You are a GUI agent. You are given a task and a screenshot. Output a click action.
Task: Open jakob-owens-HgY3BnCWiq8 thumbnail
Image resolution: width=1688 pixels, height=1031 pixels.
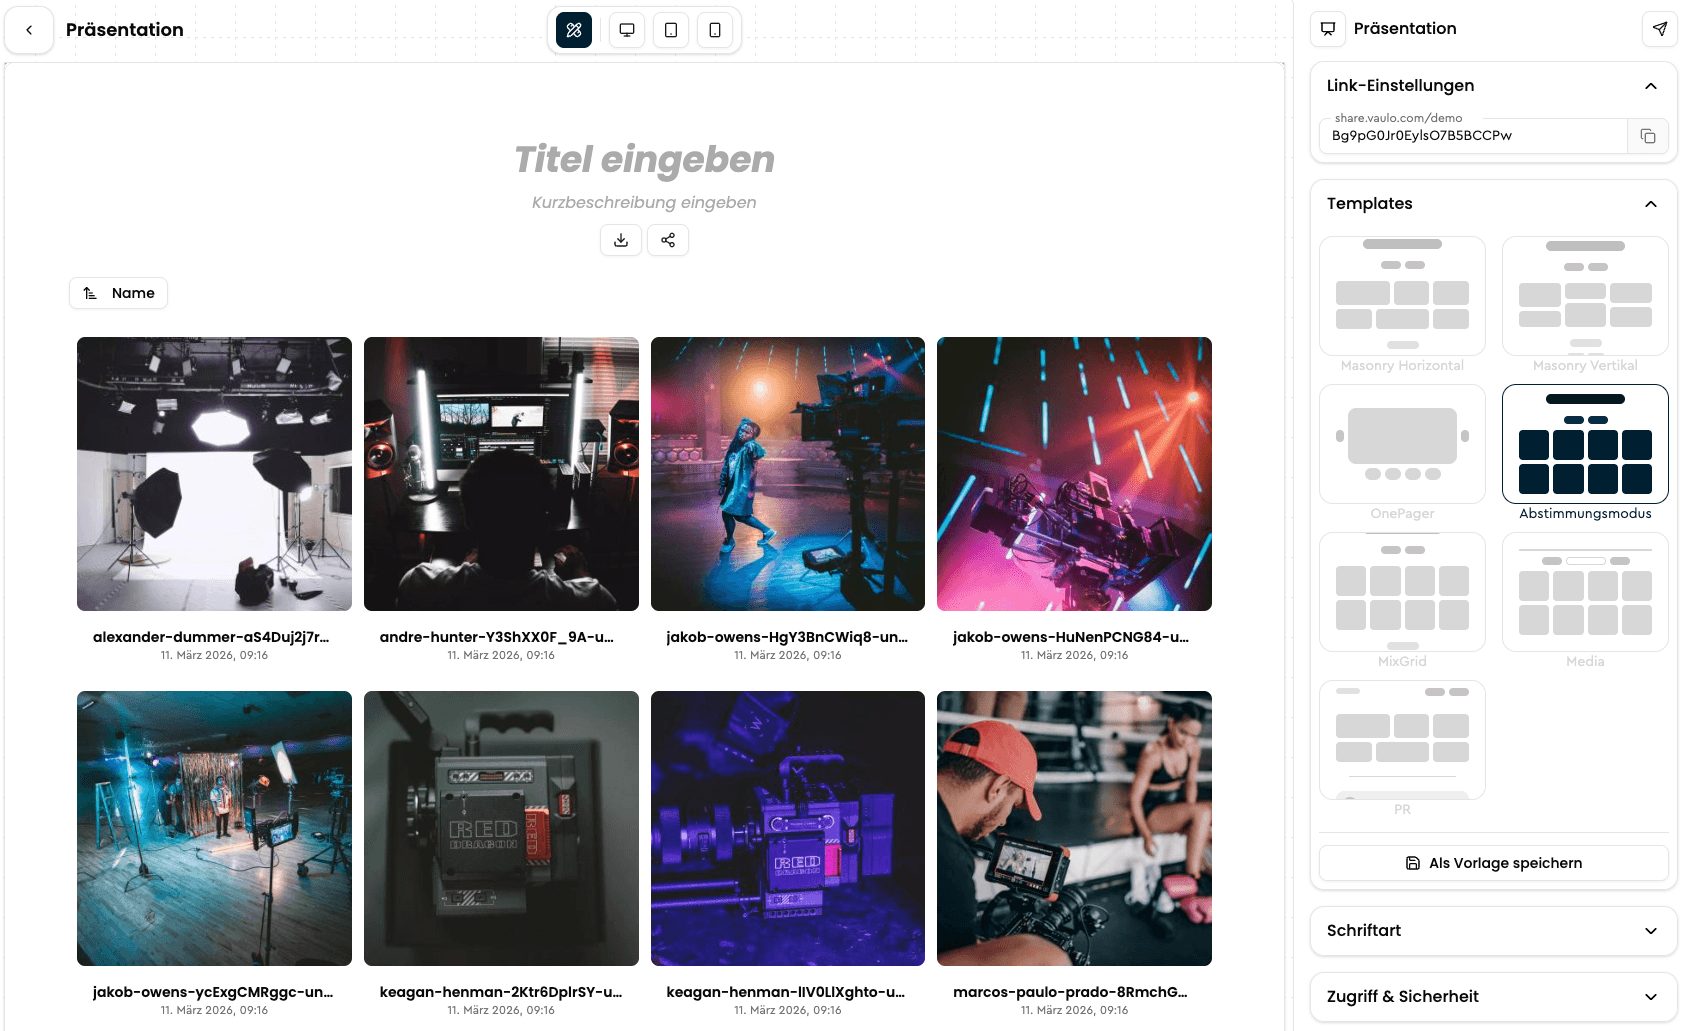pos(788,474)
